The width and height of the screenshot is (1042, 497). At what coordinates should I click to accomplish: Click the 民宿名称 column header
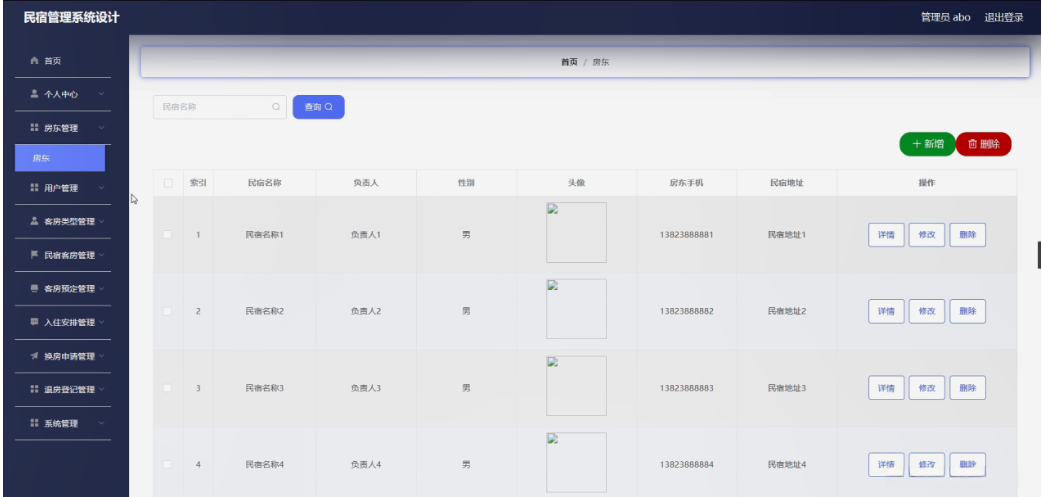coord(264,183)
